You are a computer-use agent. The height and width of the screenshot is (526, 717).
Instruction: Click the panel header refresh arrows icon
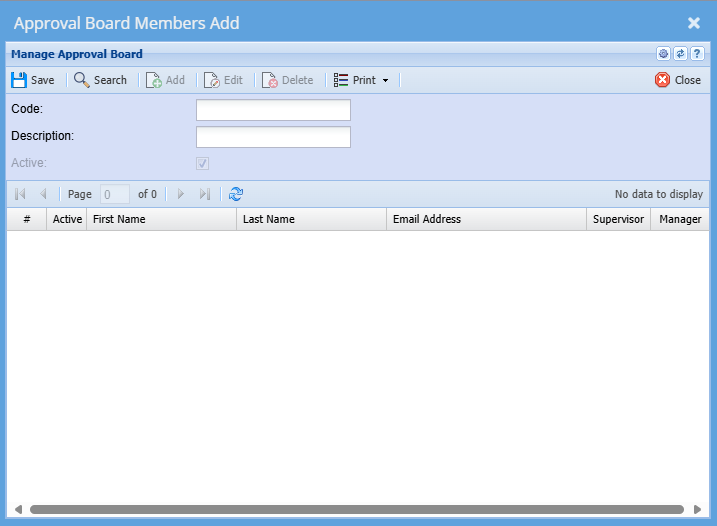click(680, 54)
